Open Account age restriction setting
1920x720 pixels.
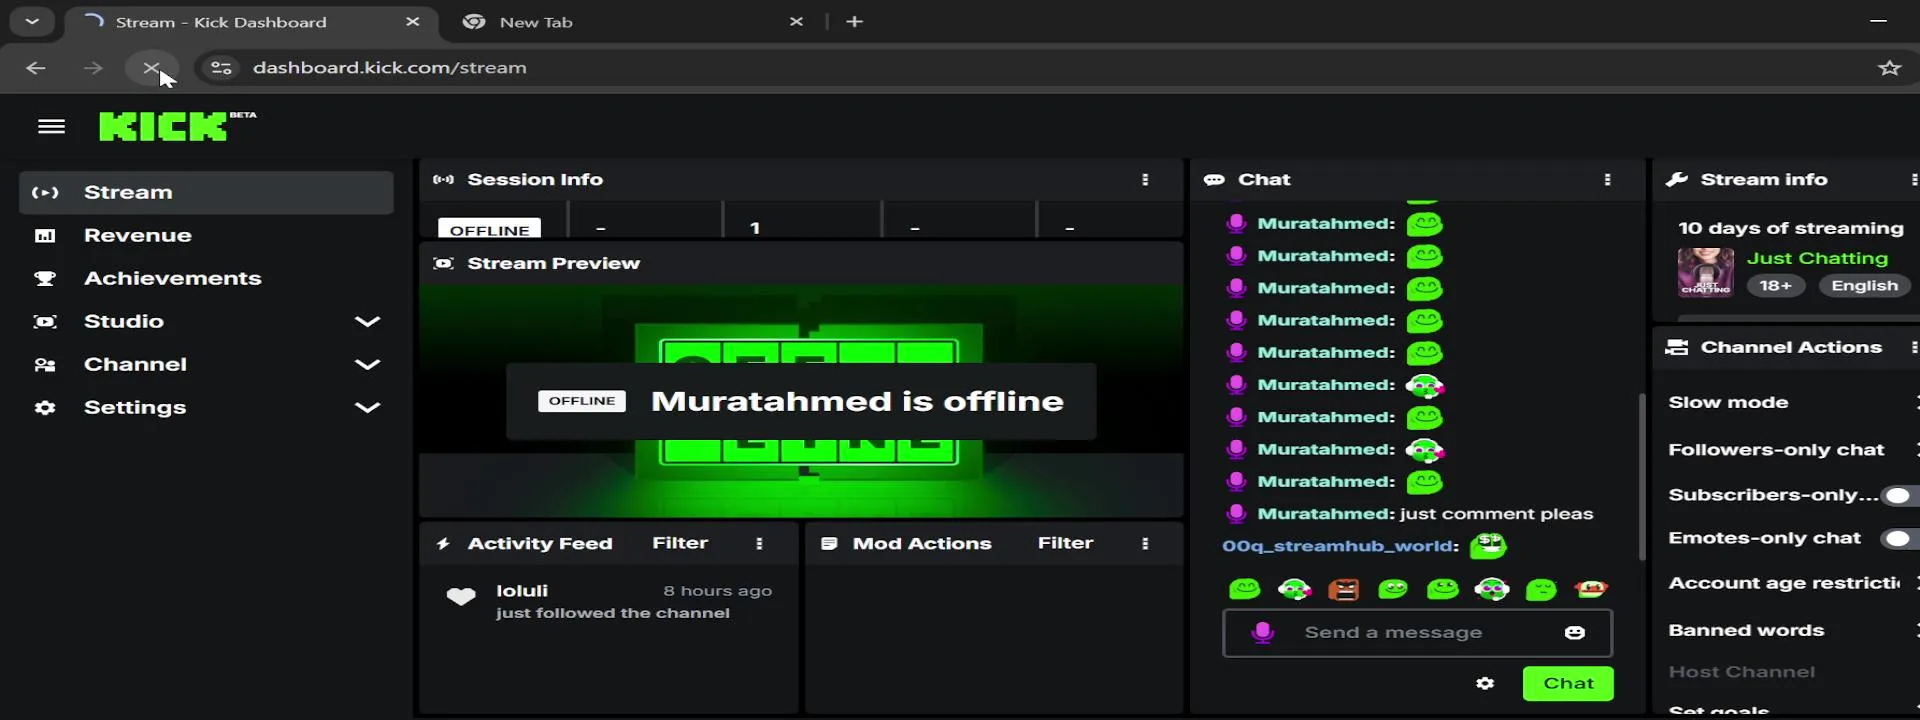tap(1784, 583)
